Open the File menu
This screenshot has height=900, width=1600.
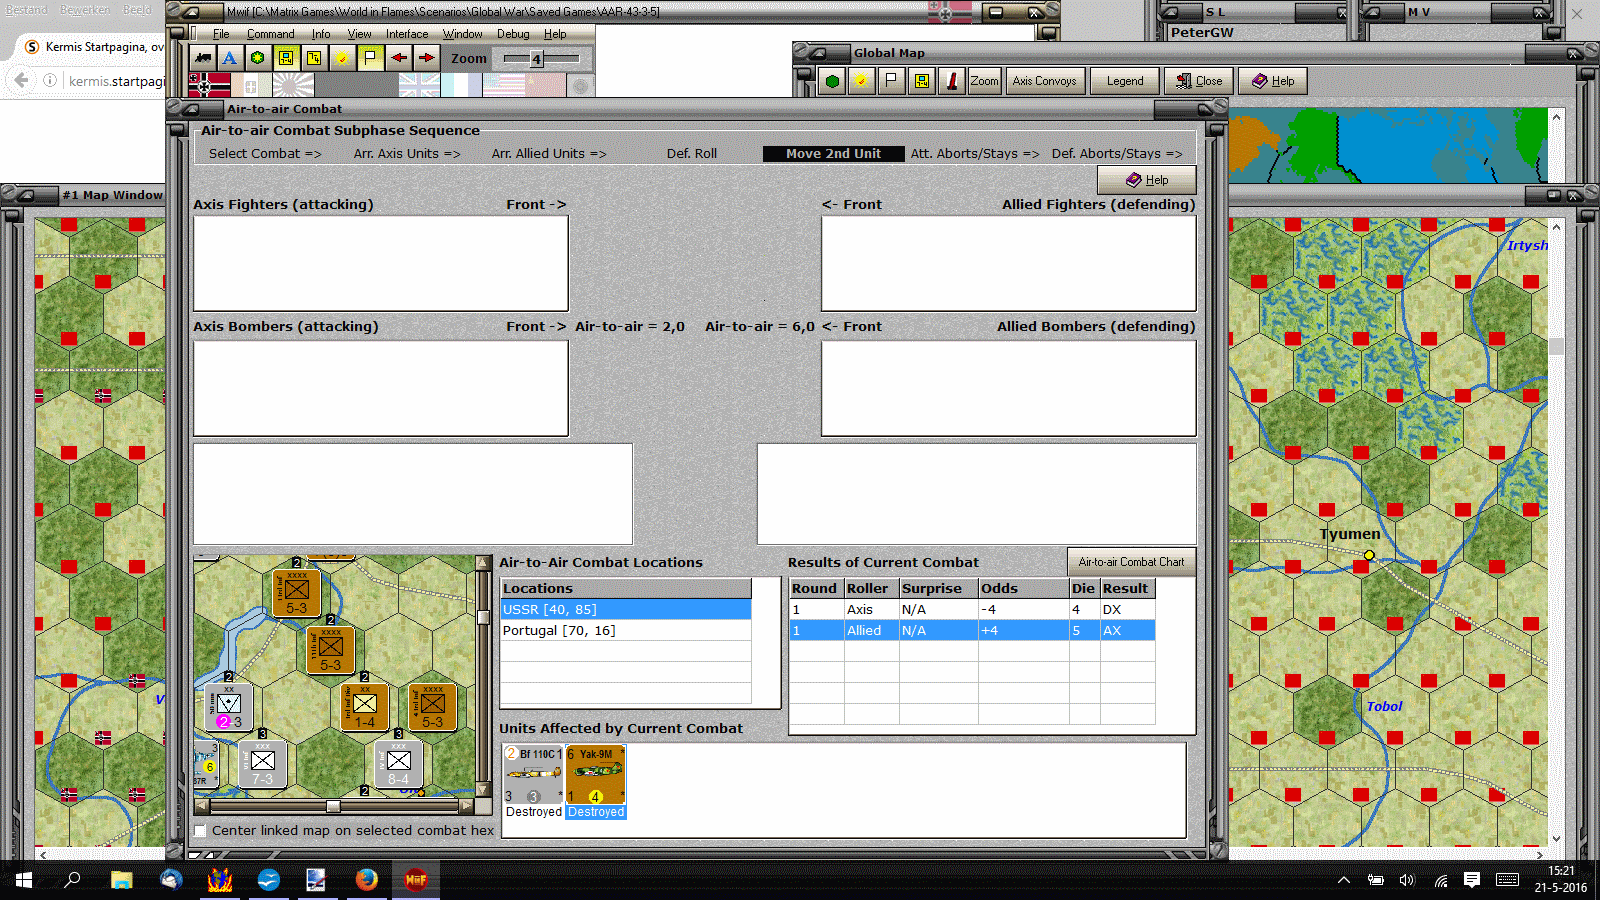coord(221,34)
